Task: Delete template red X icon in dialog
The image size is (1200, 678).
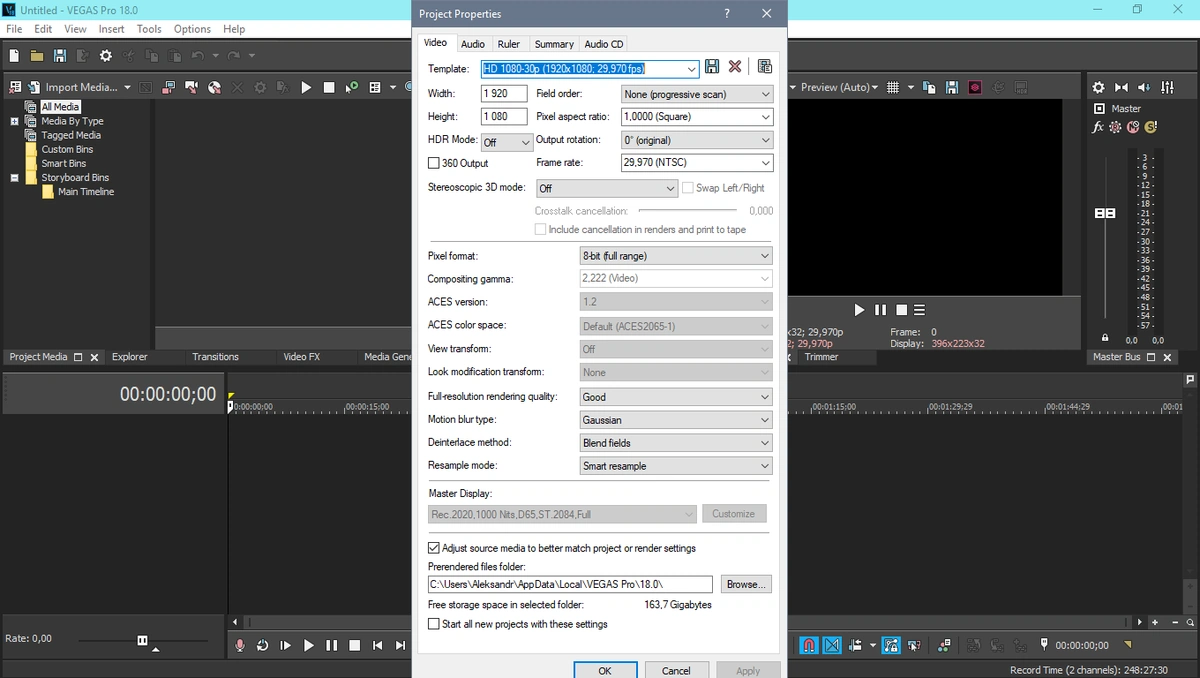Action: coord(735,66)
